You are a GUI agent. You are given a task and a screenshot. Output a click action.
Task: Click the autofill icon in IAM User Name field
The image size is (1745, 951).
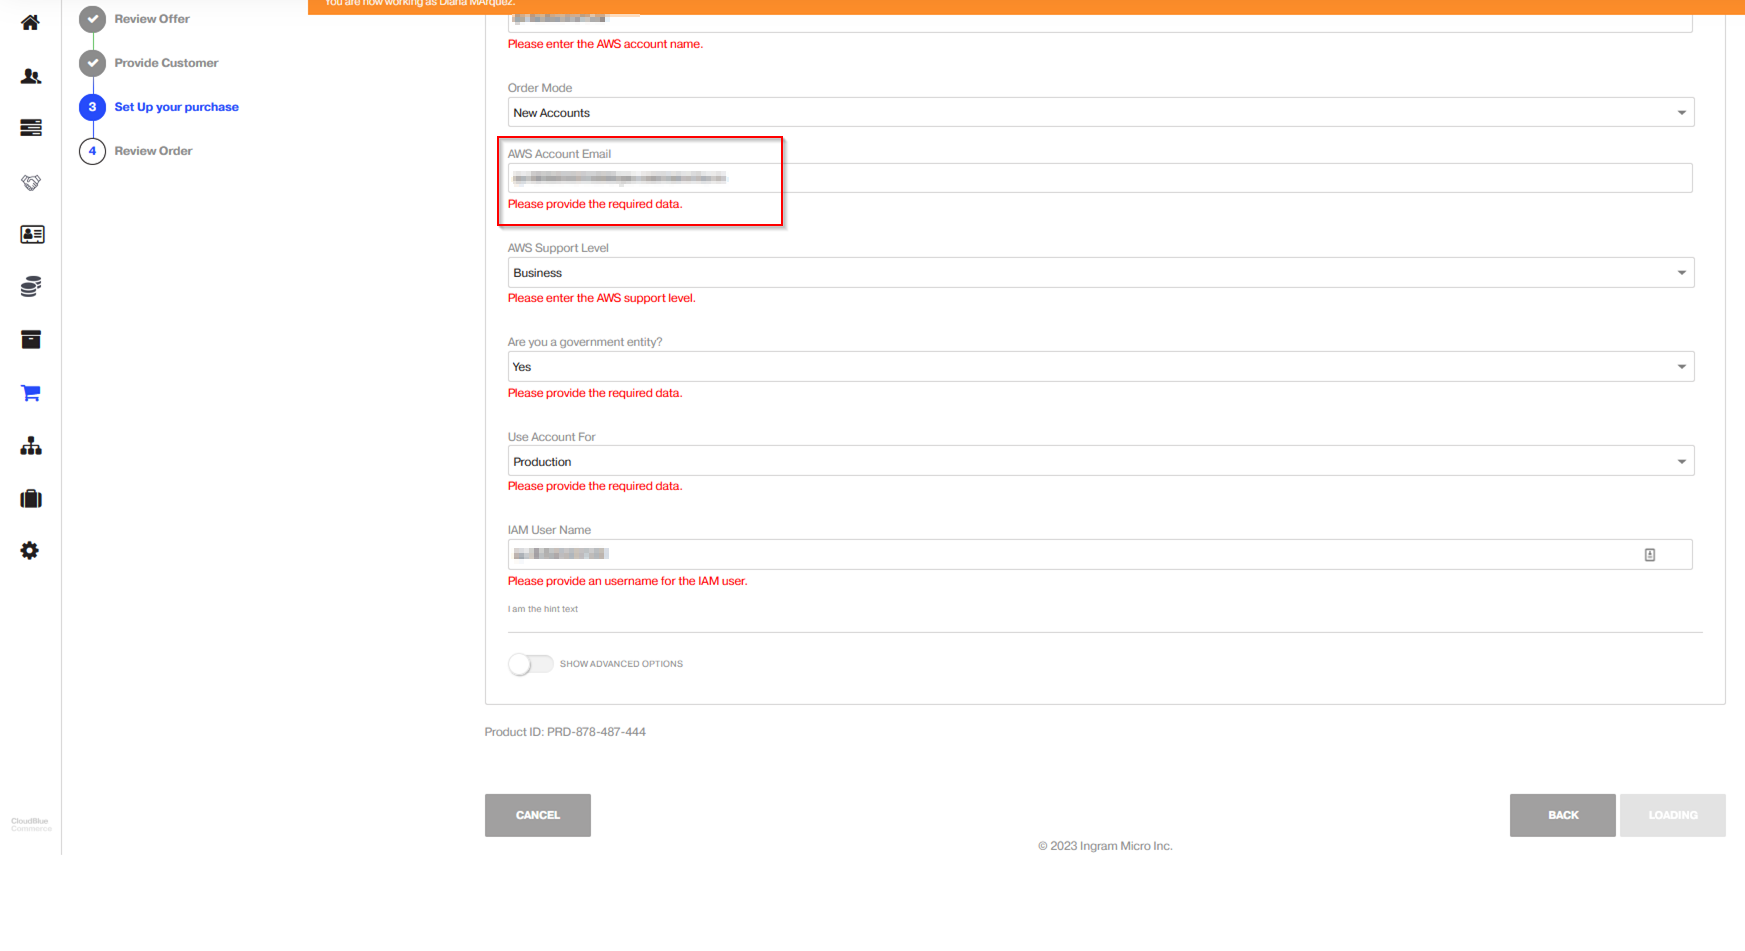1650,555
